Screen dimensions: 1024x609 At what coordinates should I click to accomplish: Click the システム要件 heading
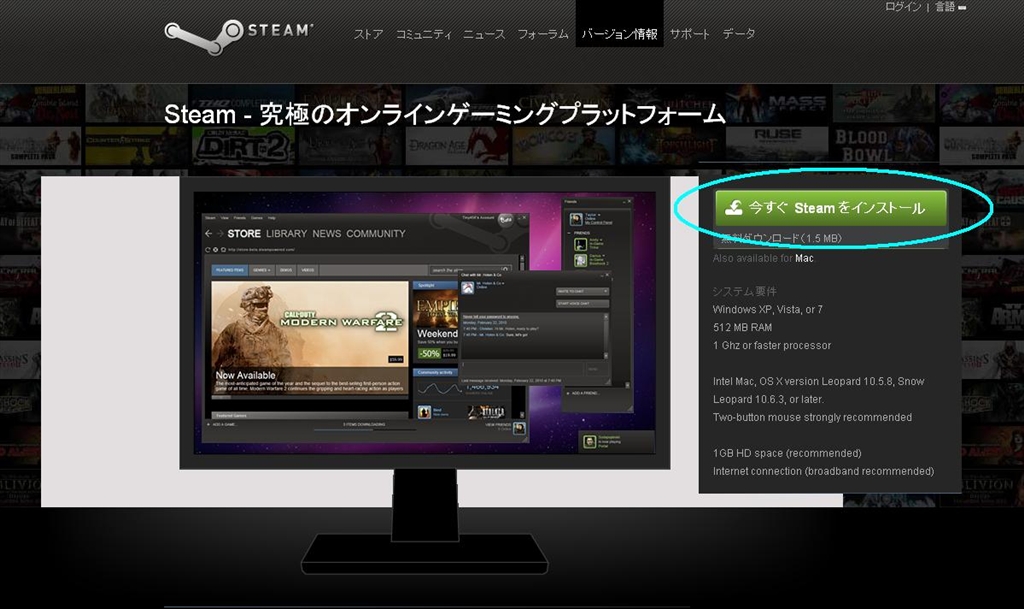coord(744,291)
